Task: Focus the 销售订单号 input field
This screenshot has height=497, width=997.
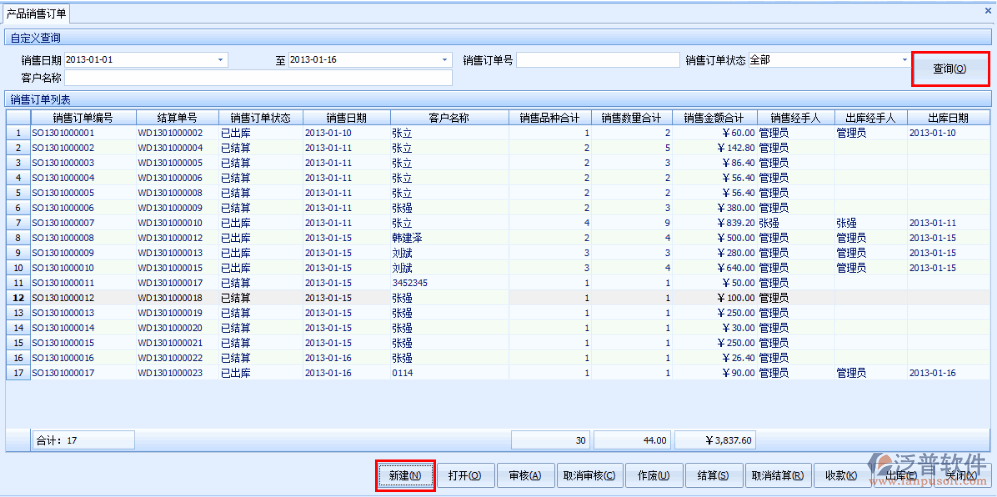Action: tap(597, 60)
